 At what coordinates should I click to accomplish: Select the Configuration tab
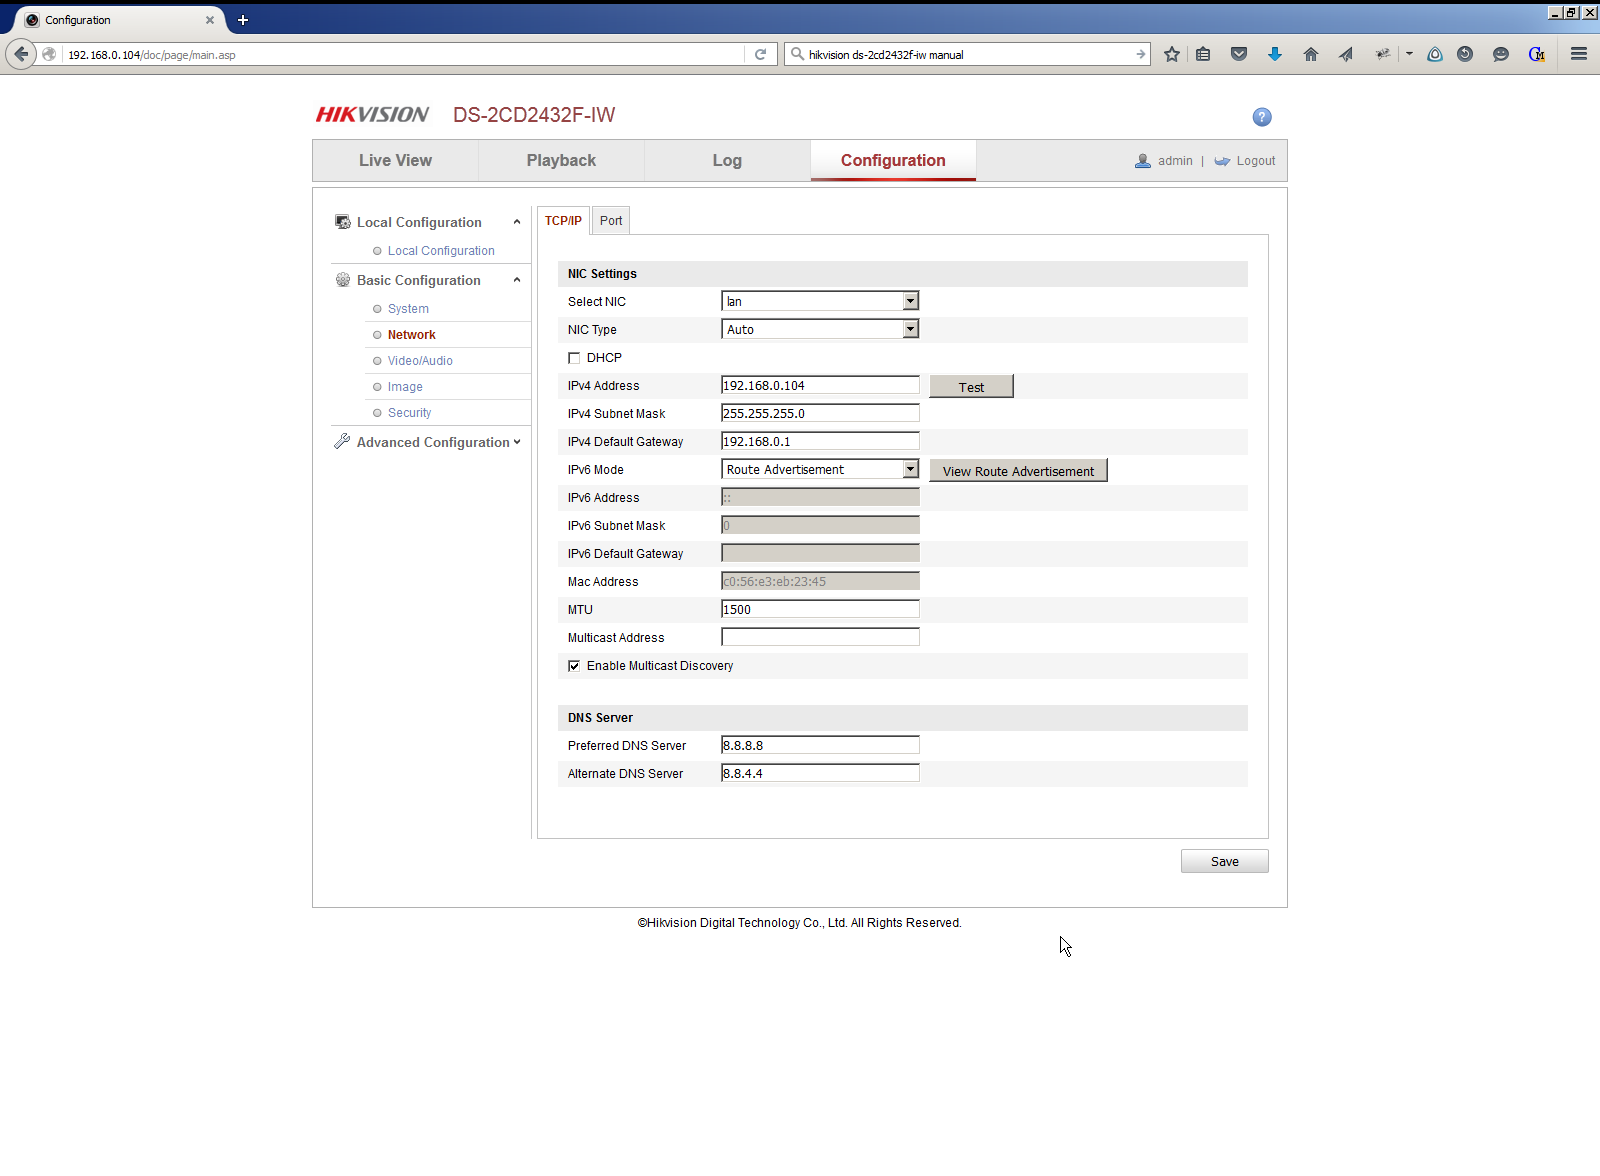(x=893, y=161)
